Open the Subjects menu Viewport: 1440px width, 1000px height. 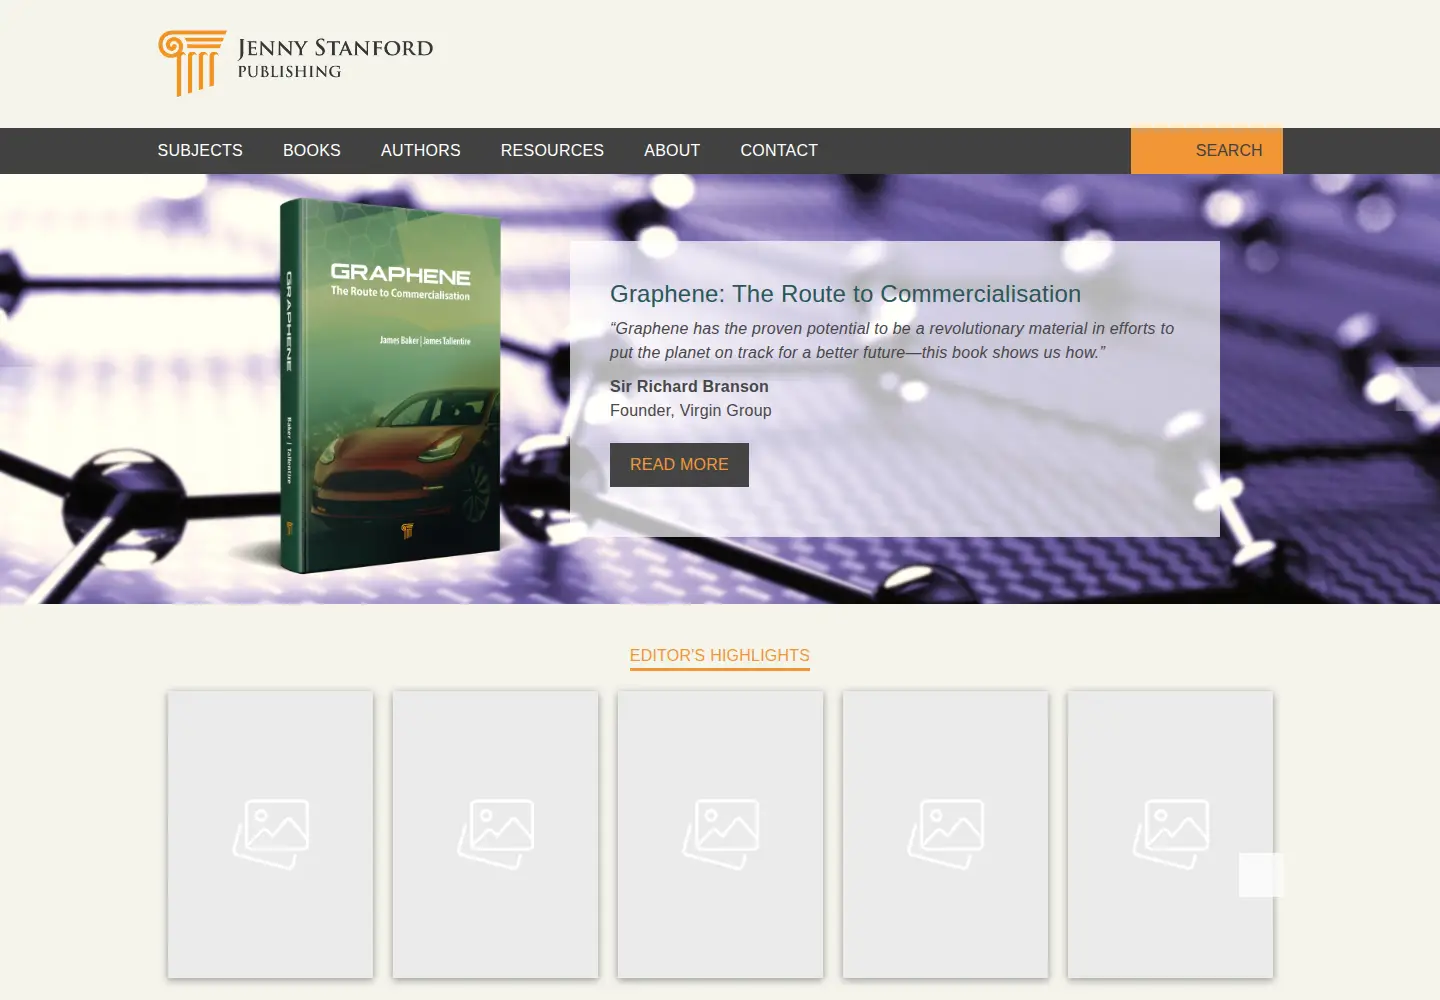pos(200,151)
